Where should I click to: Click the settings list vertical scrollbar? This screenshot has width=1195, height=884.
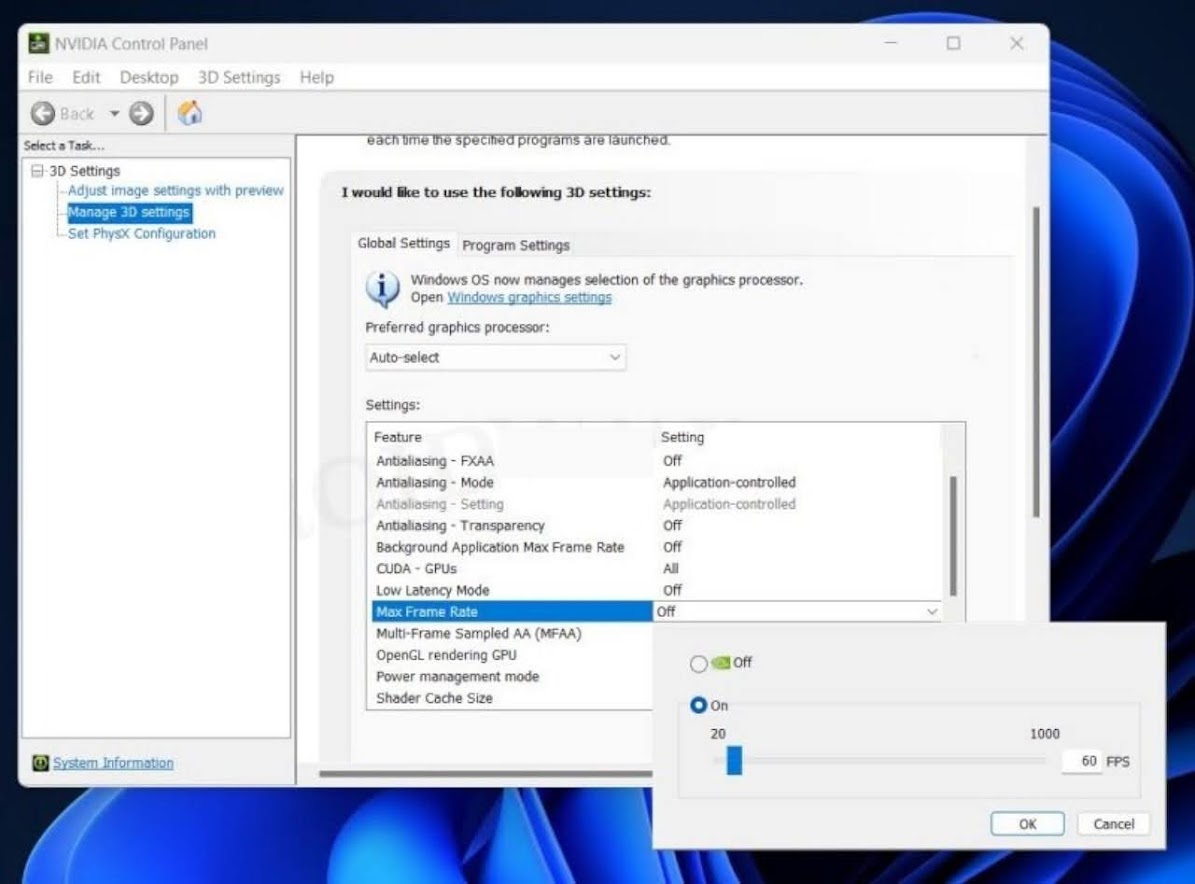coord(953,536)
